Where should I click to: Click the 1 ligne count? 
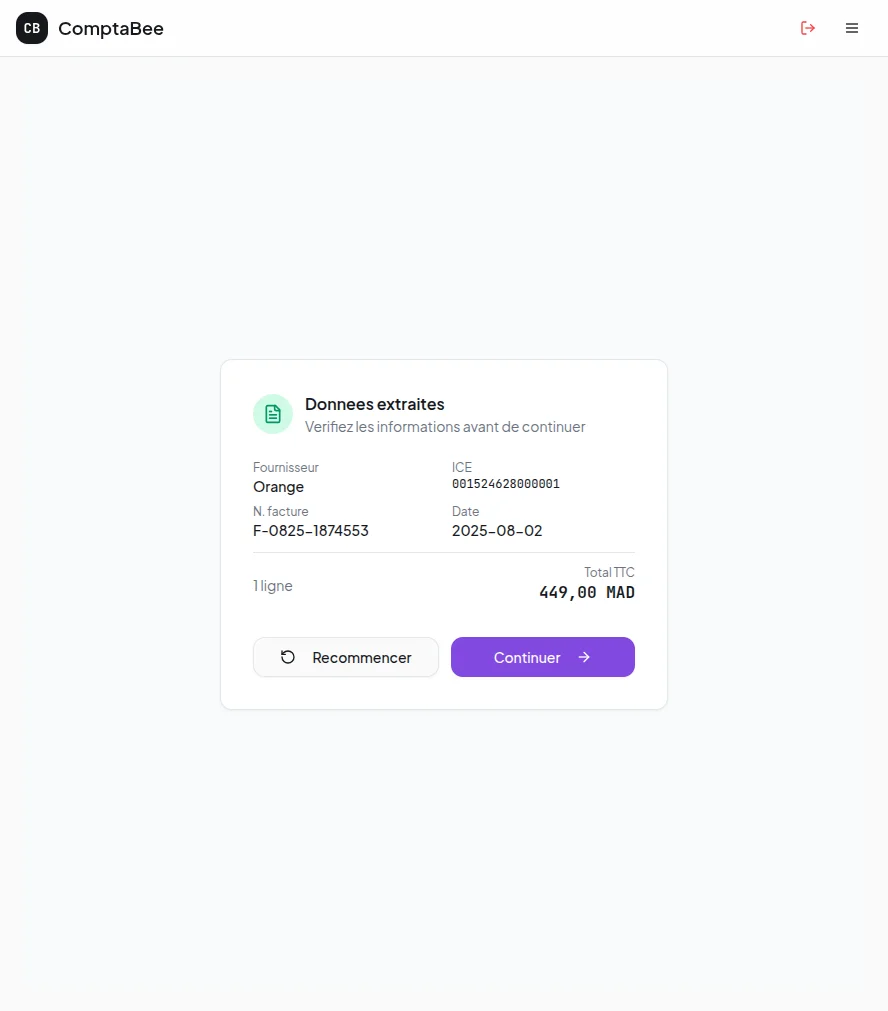[x=273, y=586]
